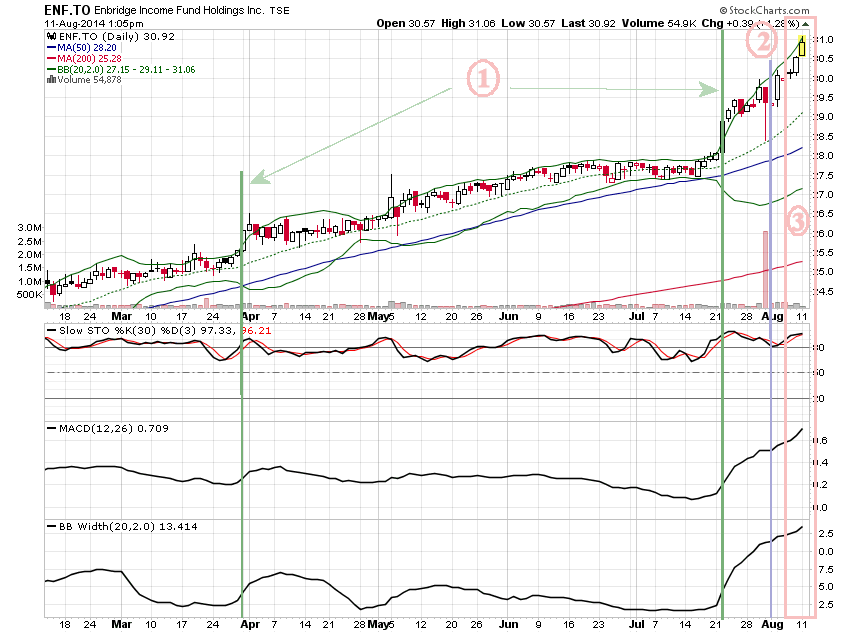Viewport: 850px width, 633px height.
Task: Click the 2.0M volume axis label
Action: 29,254
